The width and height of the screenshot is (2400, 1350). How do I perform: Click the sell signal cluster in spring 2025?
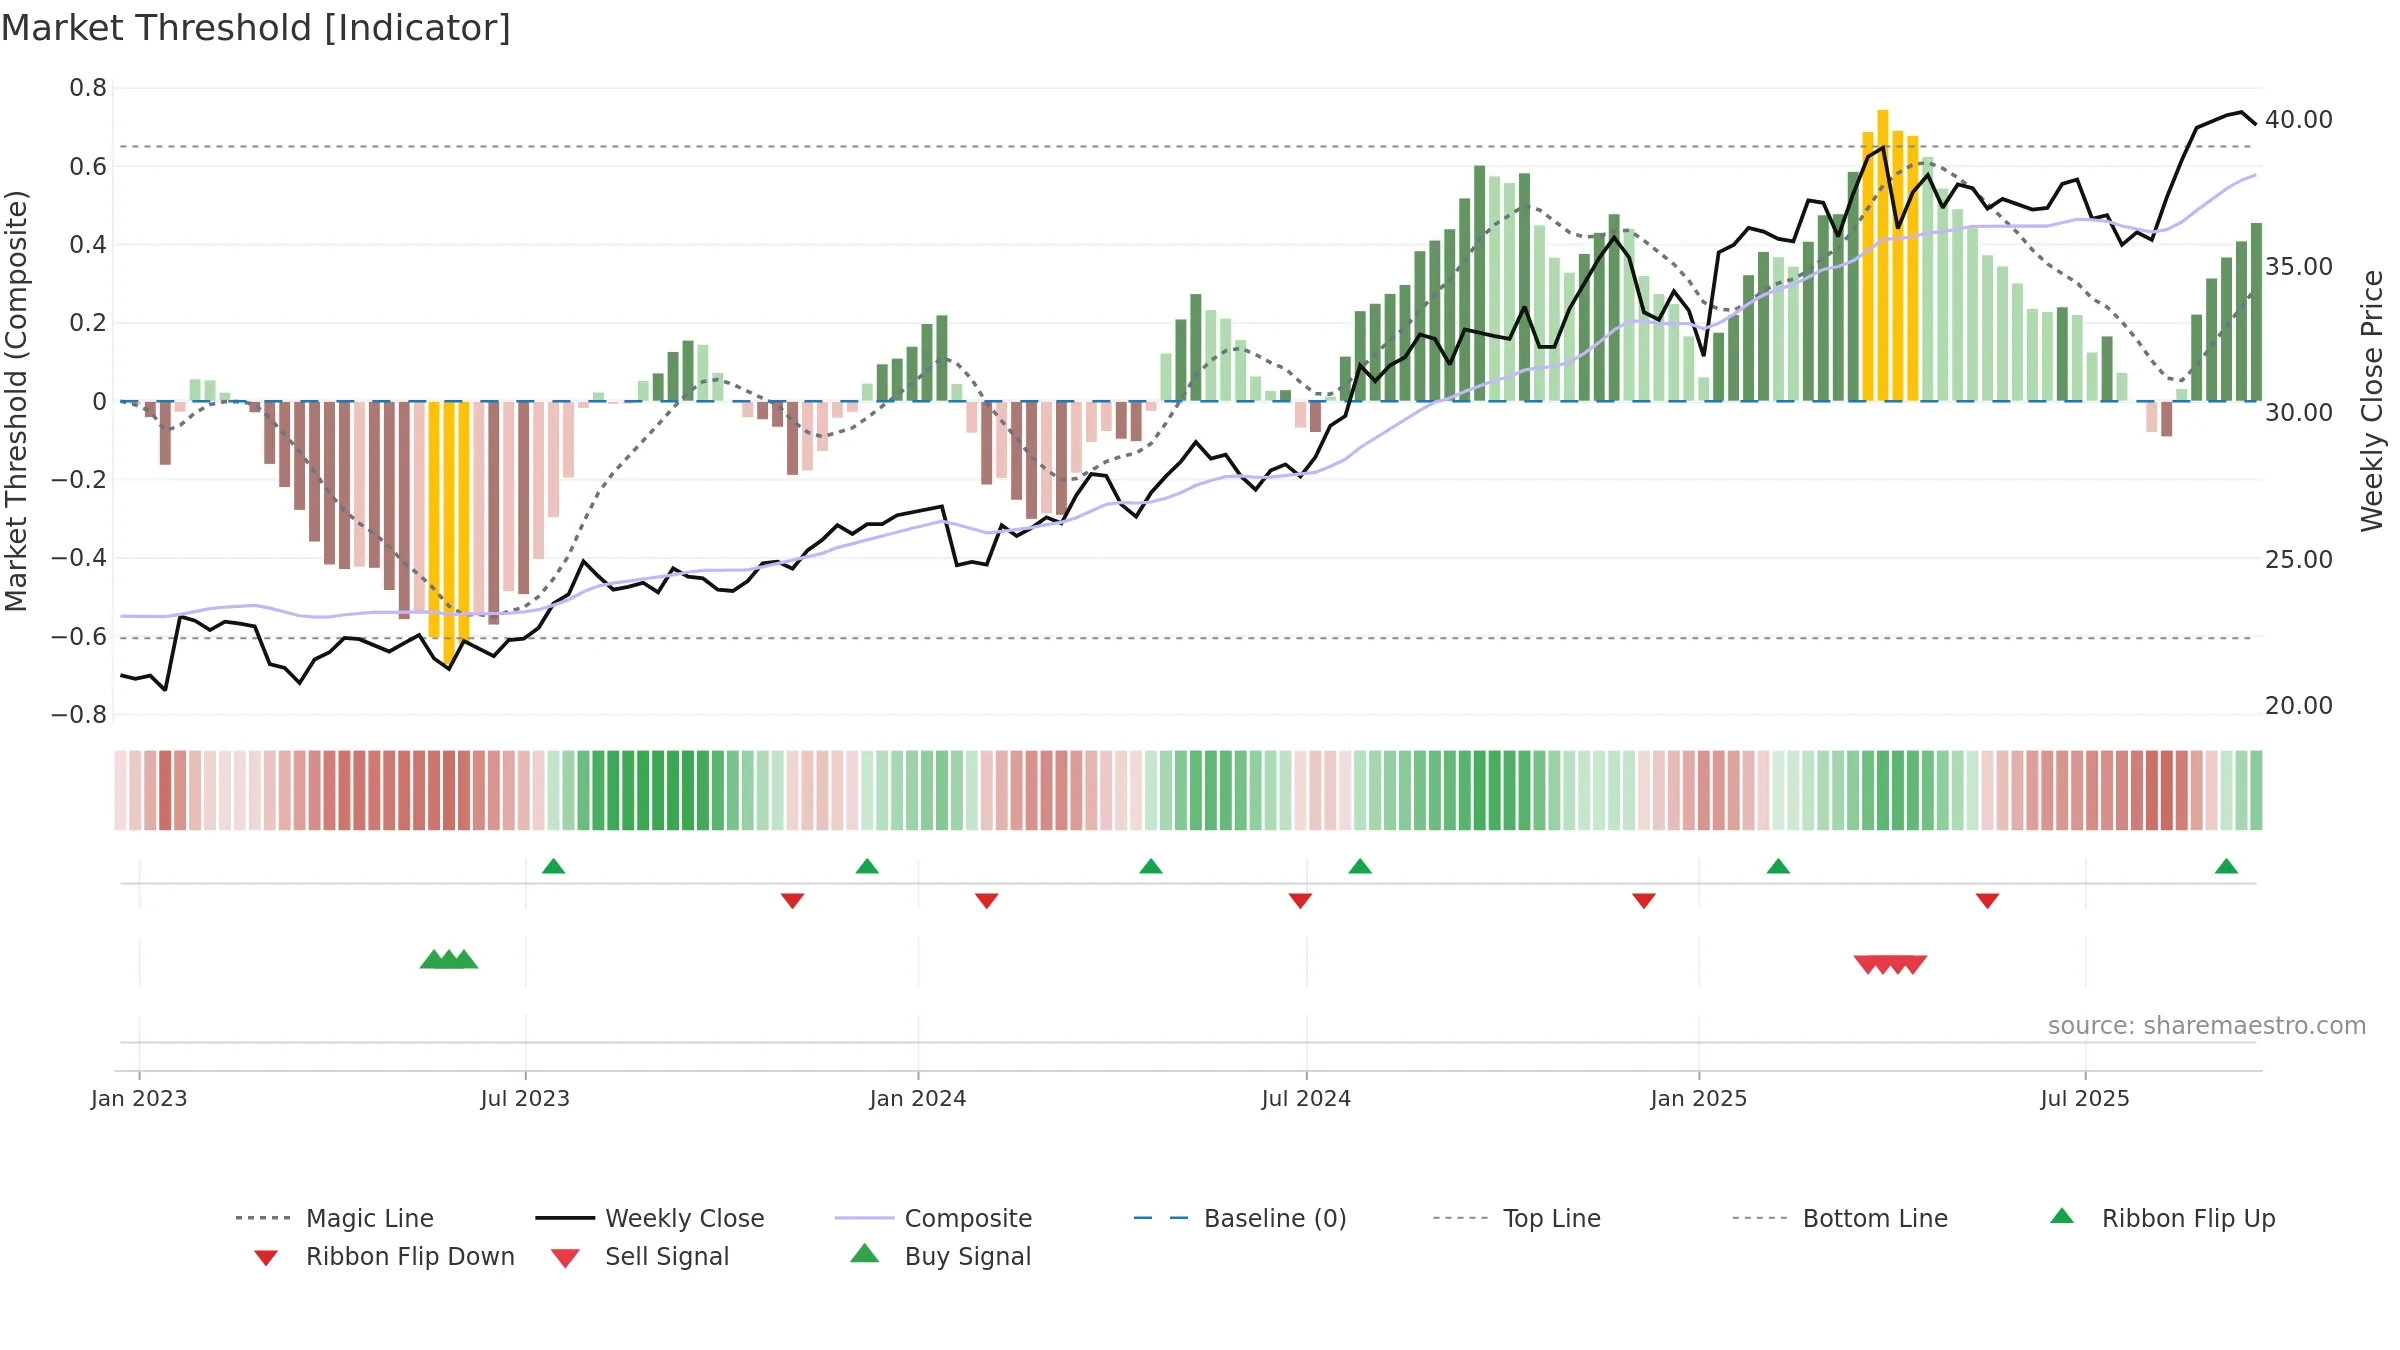click(x=1890, y=965)
